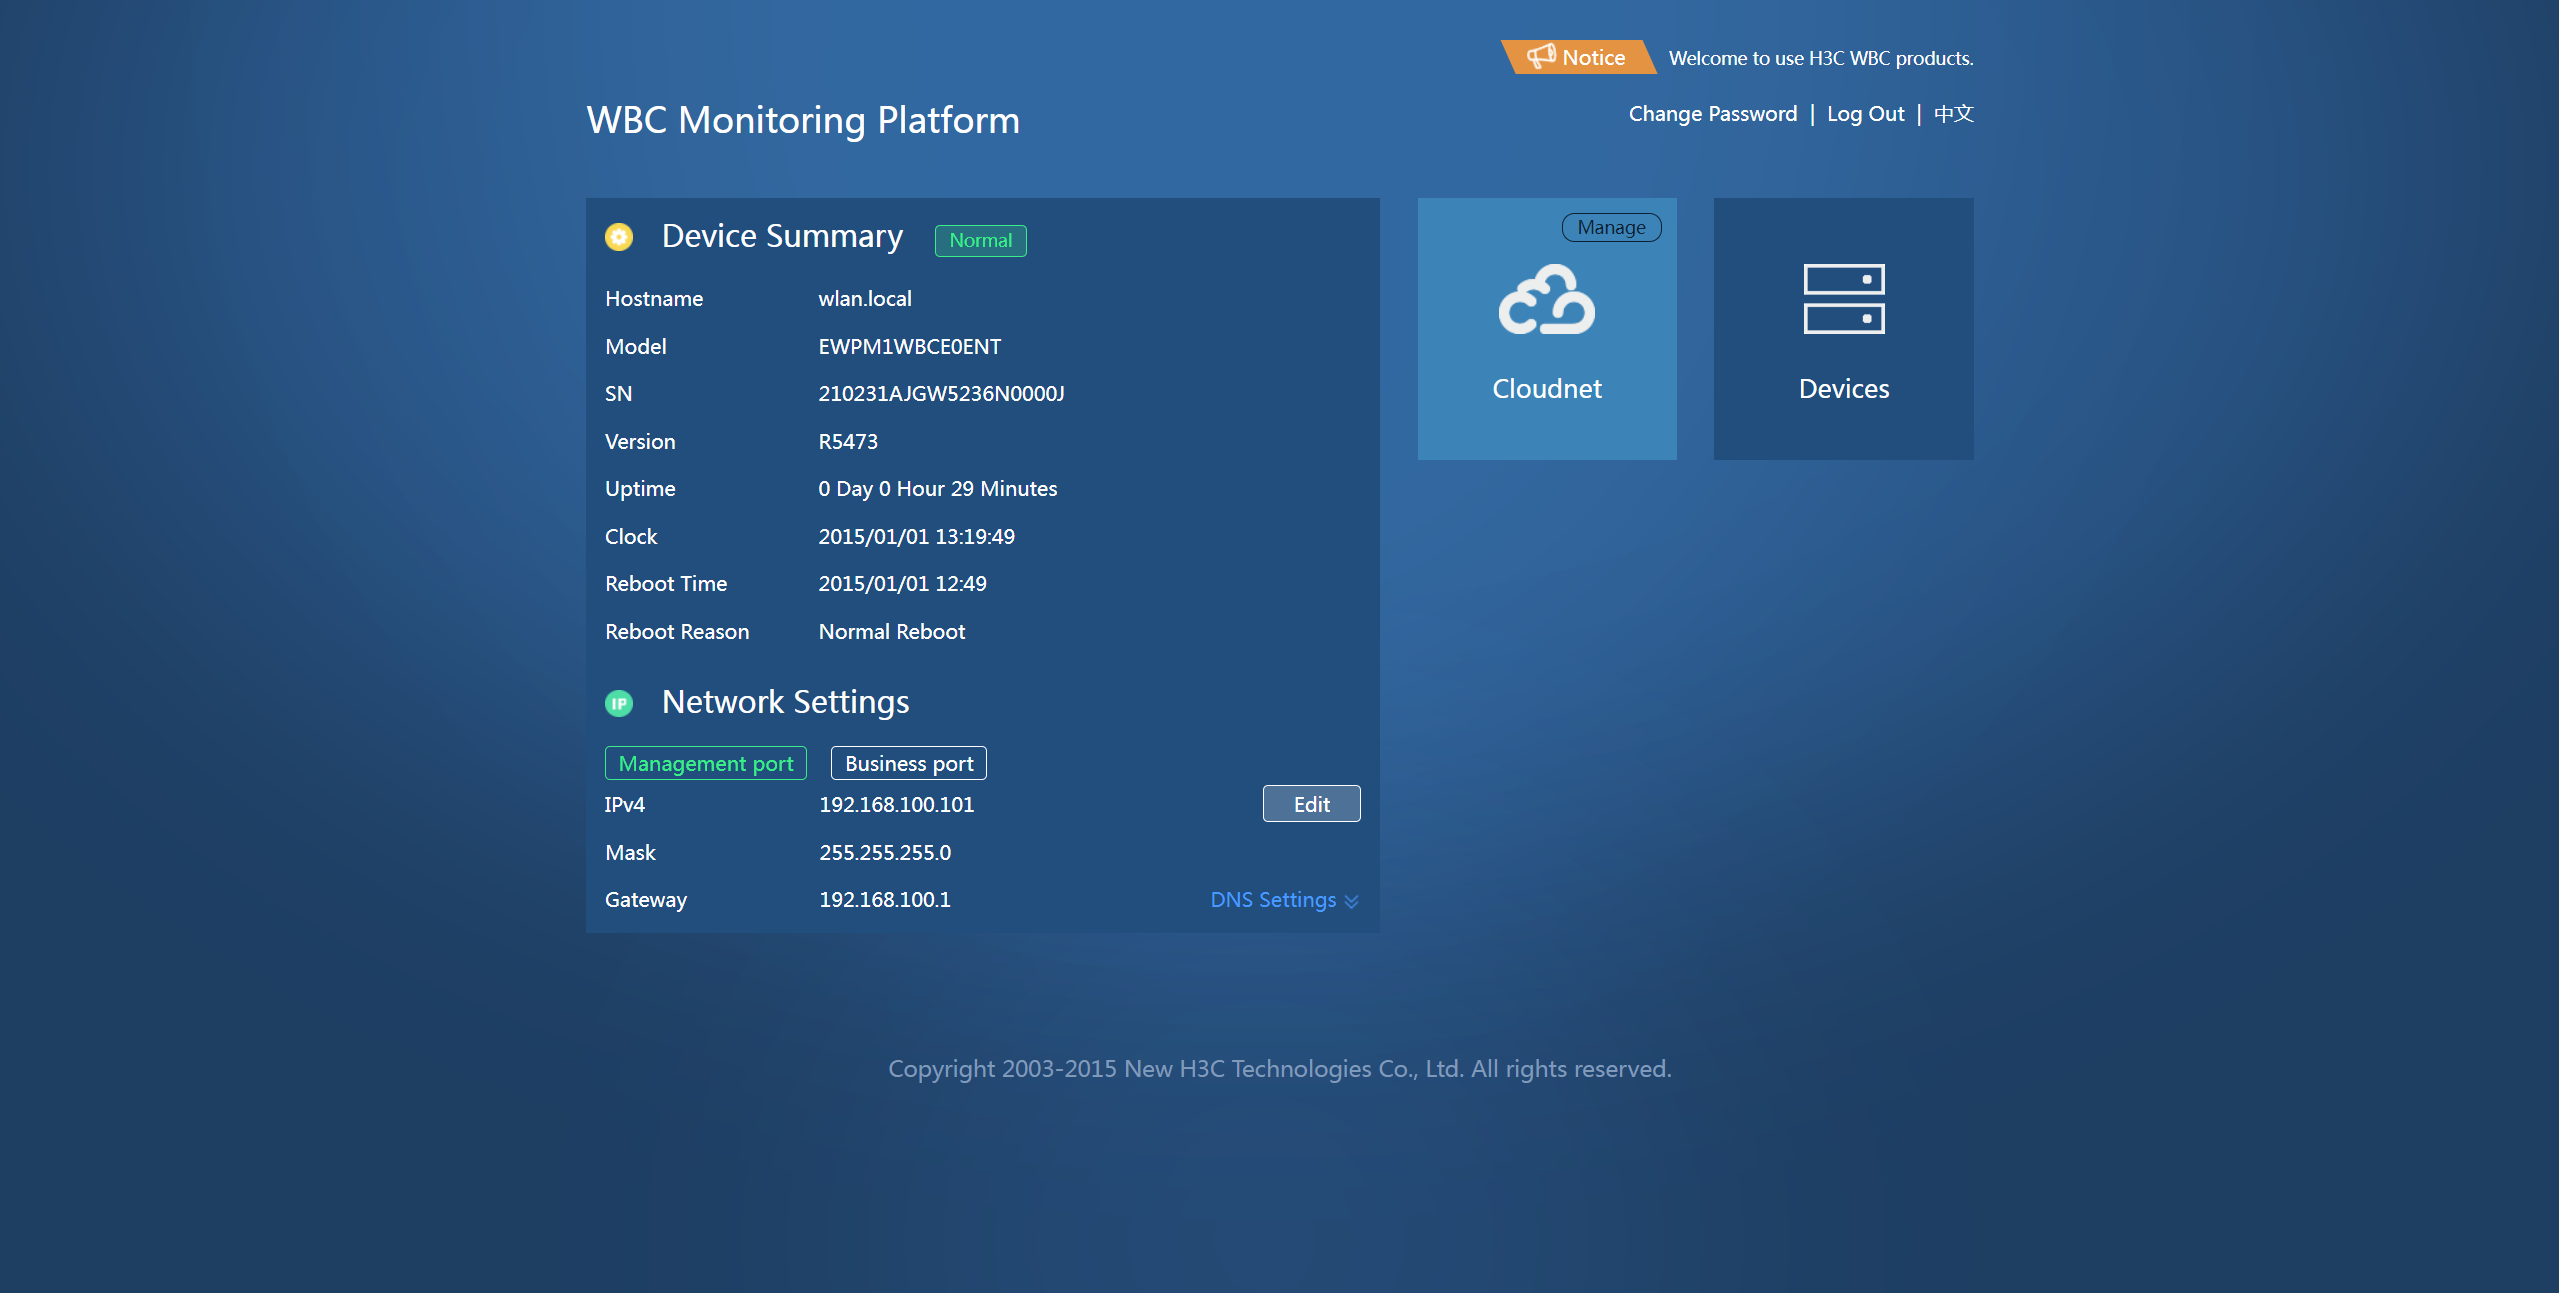Click the Normal status badge
The width and height of the screenshot is (2559, 1293).
pyautogui.click(x=980, y=240)
